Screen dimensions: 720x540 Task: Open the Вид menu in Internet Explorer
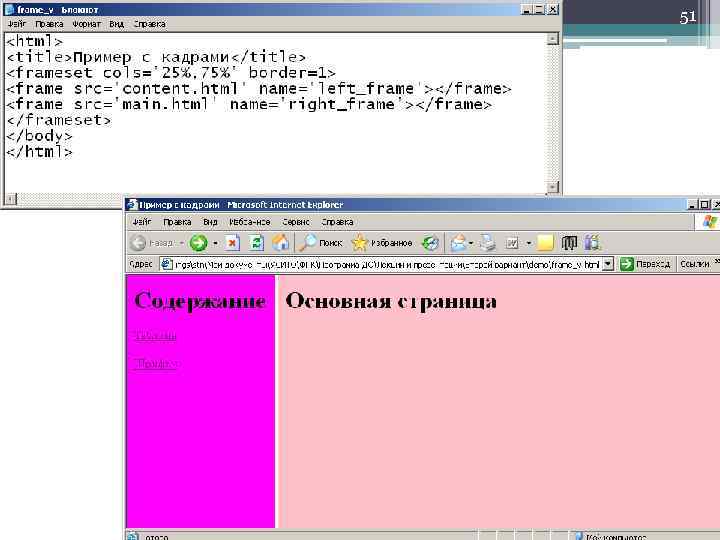(x=210, y=222)
